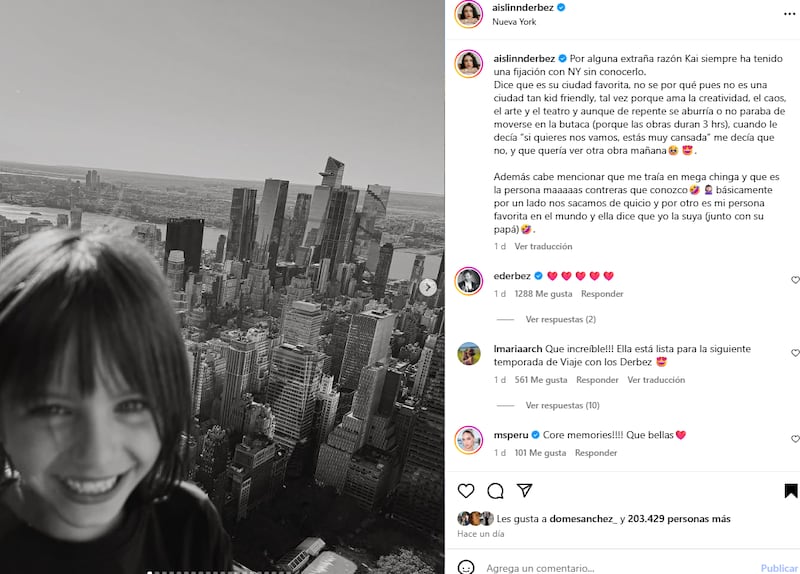View the 203.429 personas más likes list
This screenshot has width=800, height=574.
[x=679, y=519]
